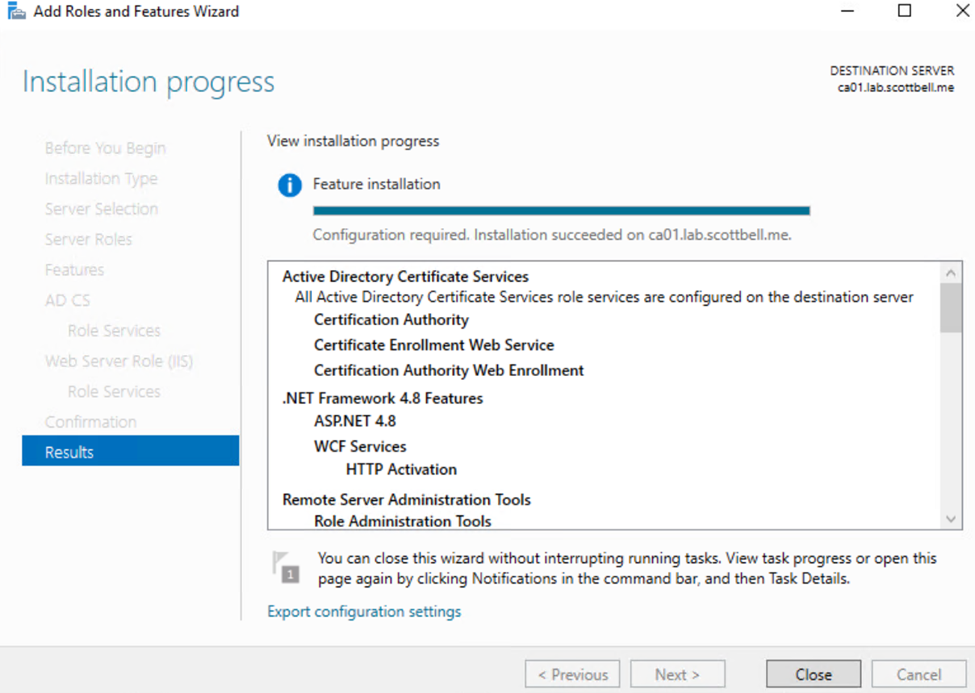Viewport: 975px width, 693px height.
Task: Click the installation progress bar
Action: click(x=561, y=211)
